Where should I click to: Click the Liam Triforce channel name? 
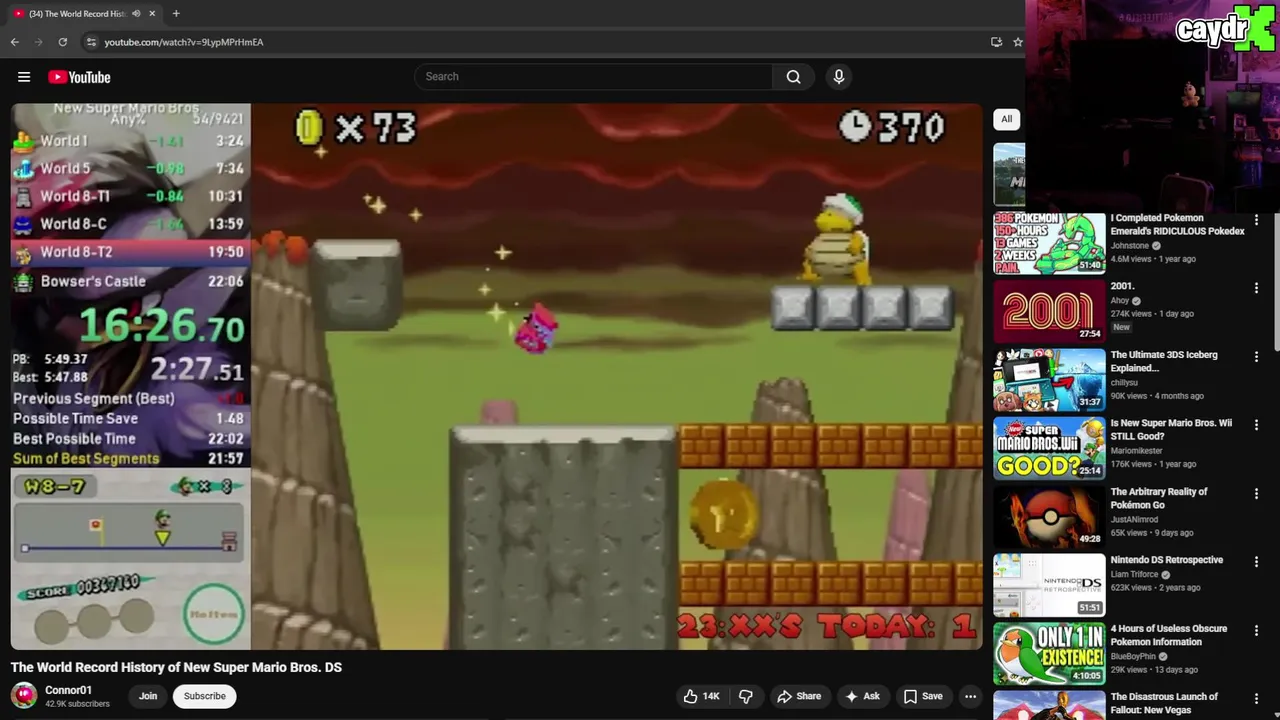tap(1134, 574)
